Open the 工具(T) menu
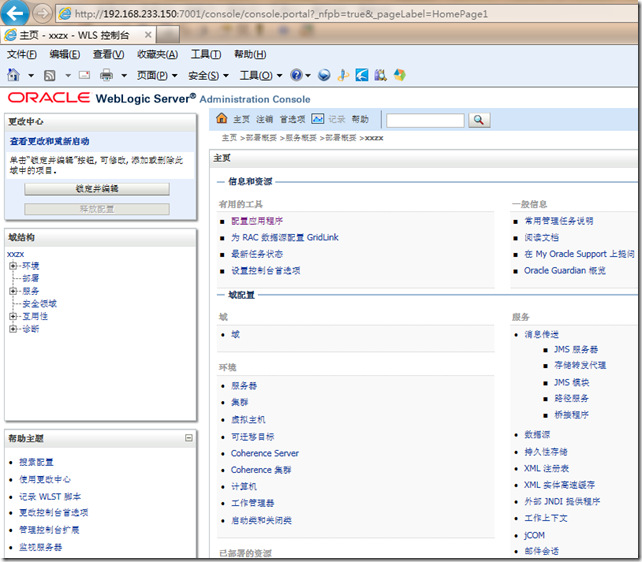Viewport: 642px width, 562px height. tap(206, 54)
